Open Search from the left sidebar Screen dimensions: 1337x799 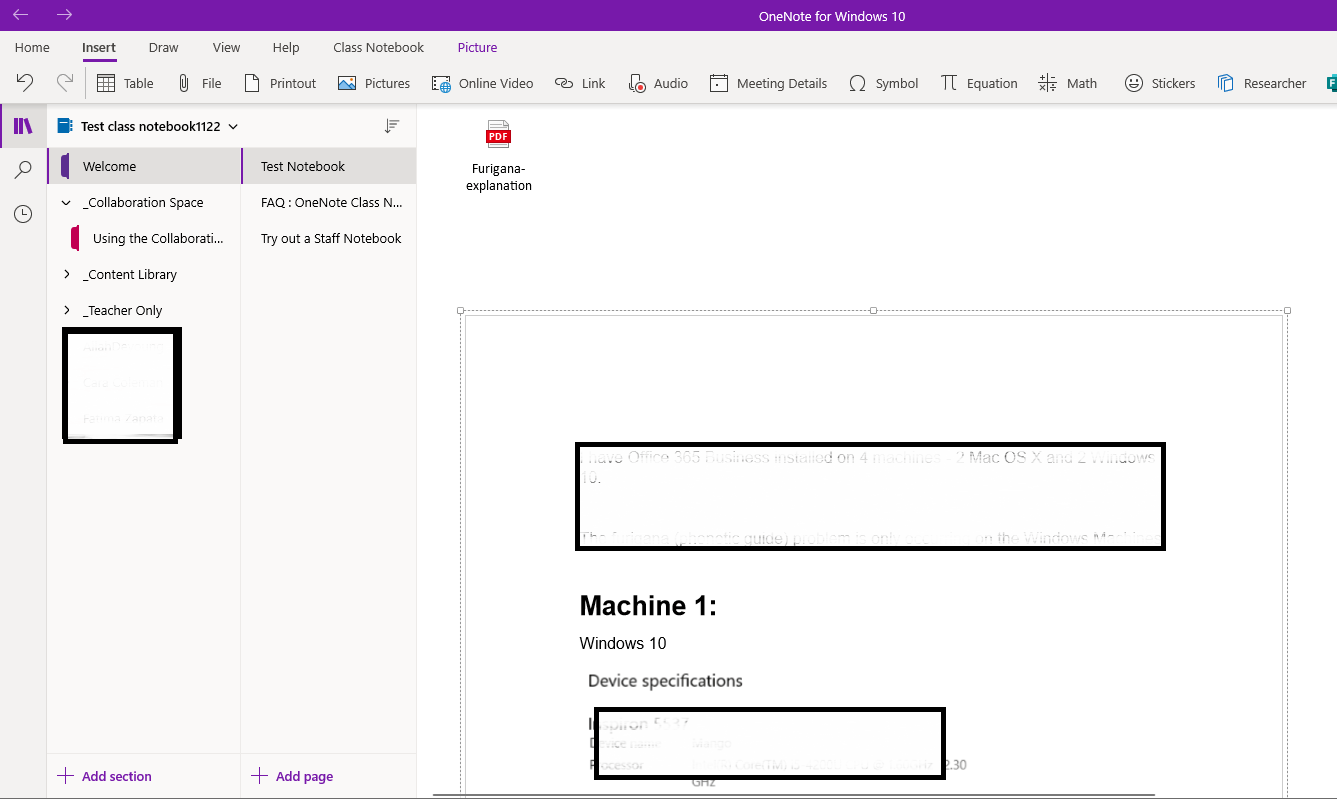(x=23, y=170)
